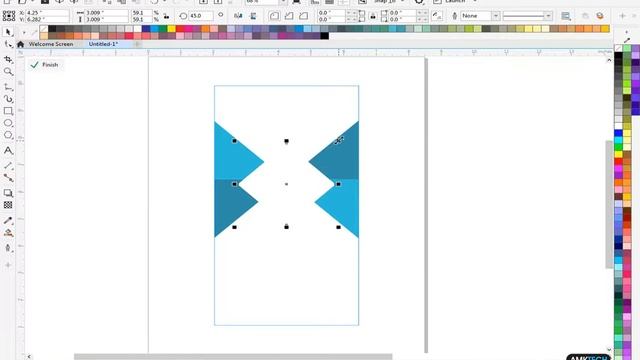The height and width of the screenshot is (360, 640).
Task: Open the Welcome Screen tab
Action: 51,44
